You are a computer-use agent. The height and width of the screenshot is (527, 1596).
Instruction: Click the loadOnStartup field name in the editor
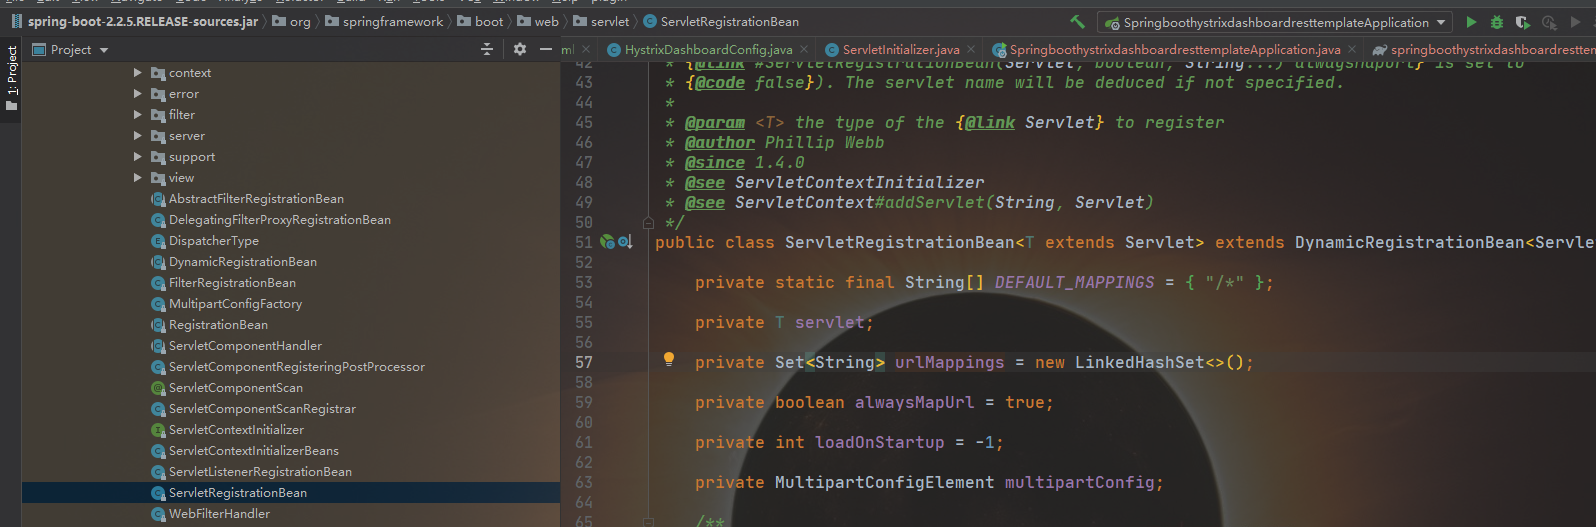(879, 442)
